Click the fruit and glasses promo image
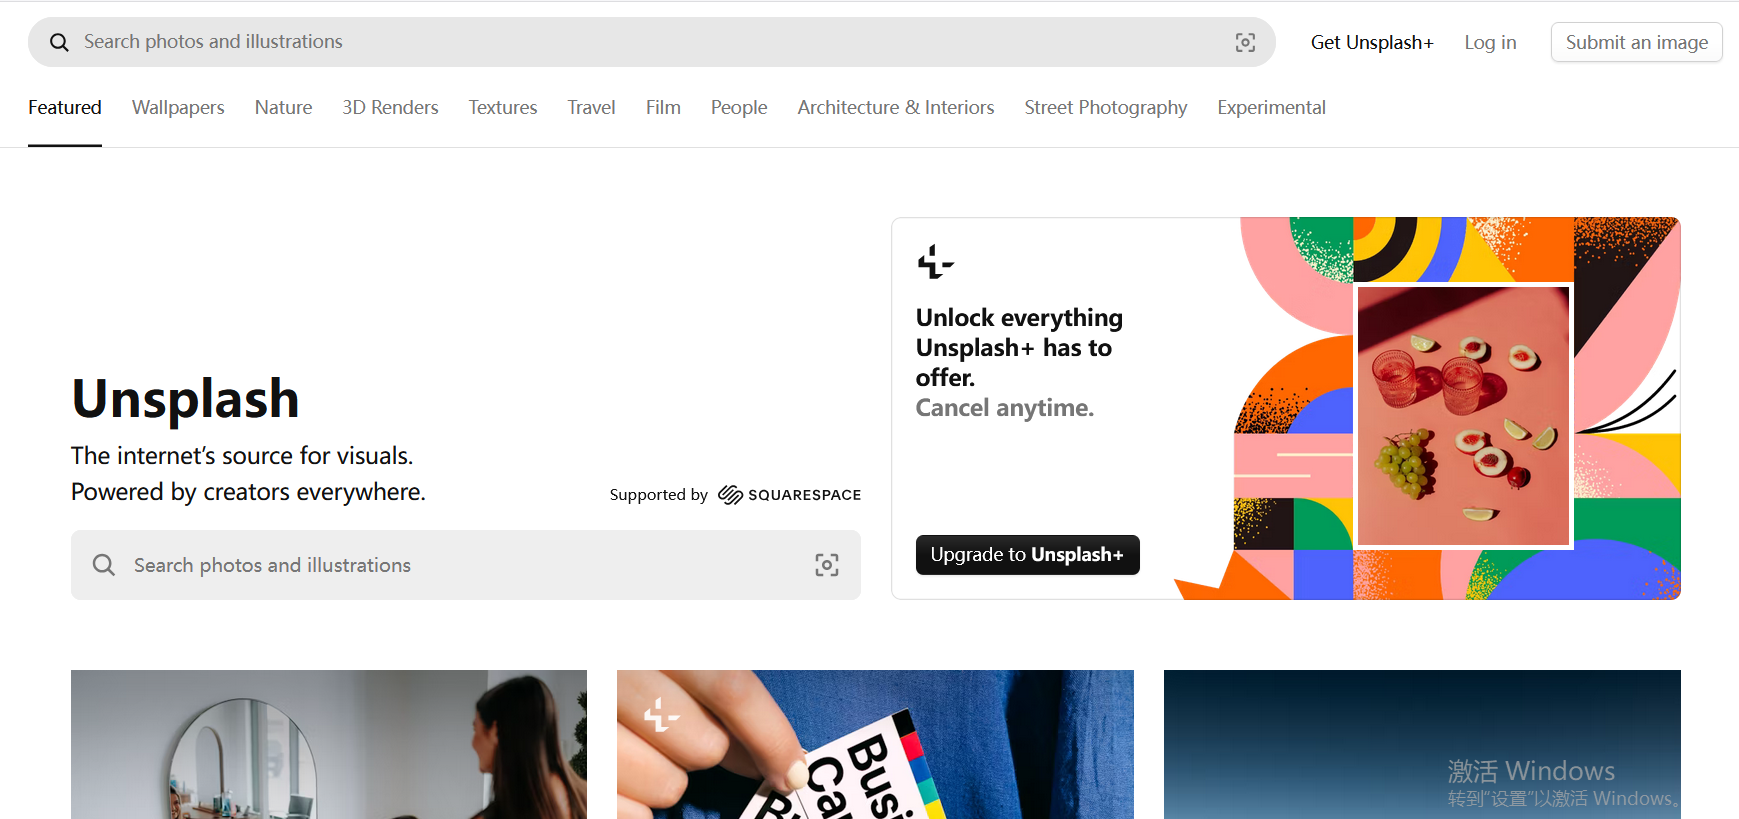The width and height of the screenshot is (1739, 819). (1463, 415)
